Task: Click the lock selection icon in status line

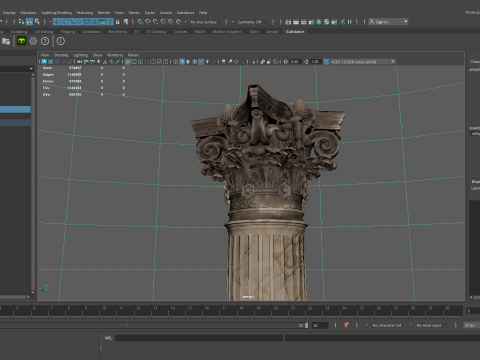Action: [x=117, y=22]
